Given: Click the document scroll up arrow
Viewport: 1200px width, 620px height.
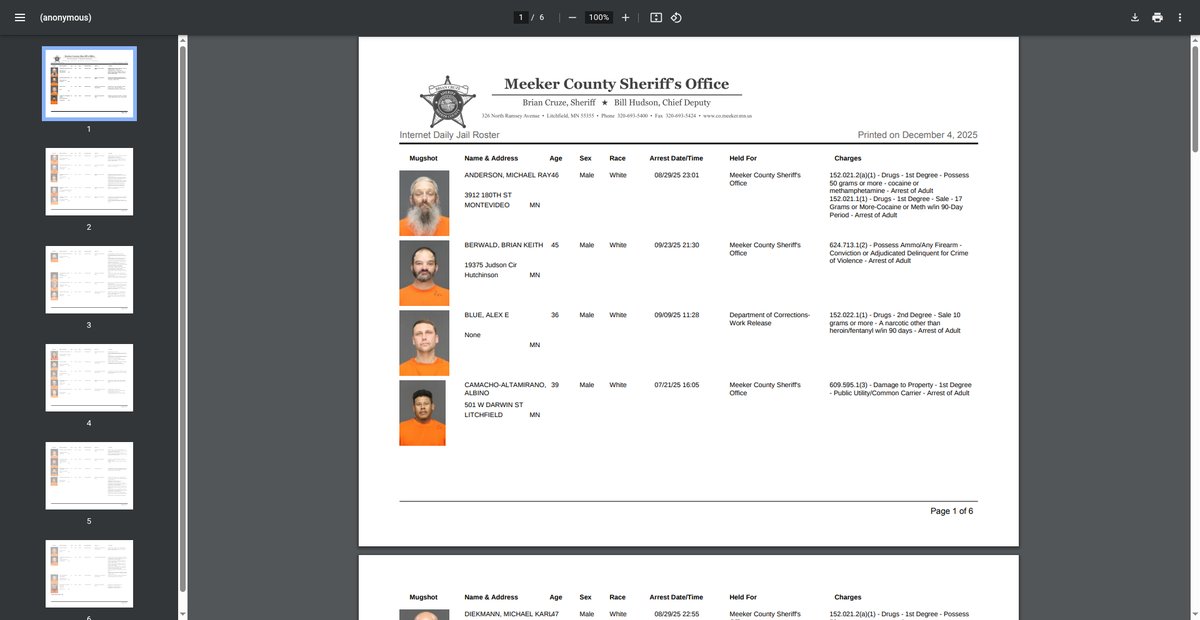Looking at the screenshot, I should tap(1194, 40).
